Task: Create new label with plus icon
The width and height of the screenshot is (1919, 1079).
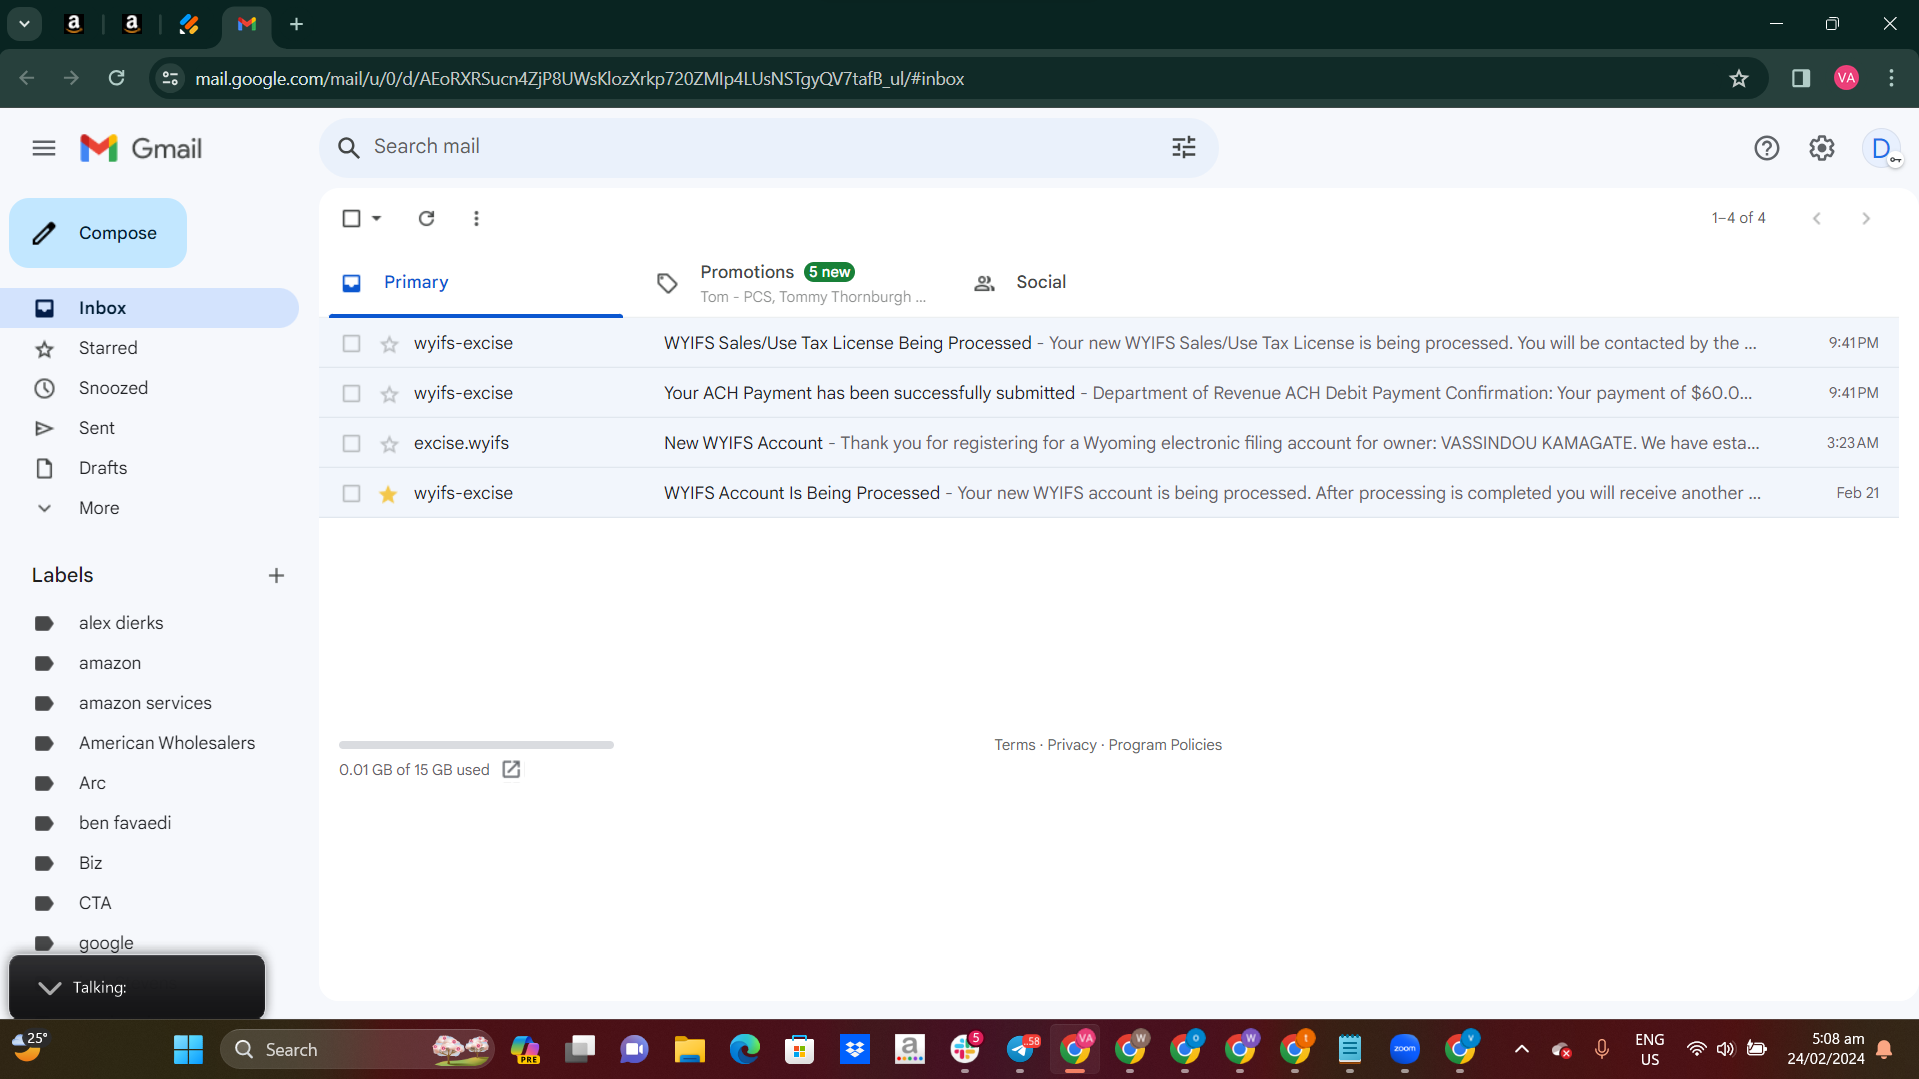Action: [x=277, y=576]
